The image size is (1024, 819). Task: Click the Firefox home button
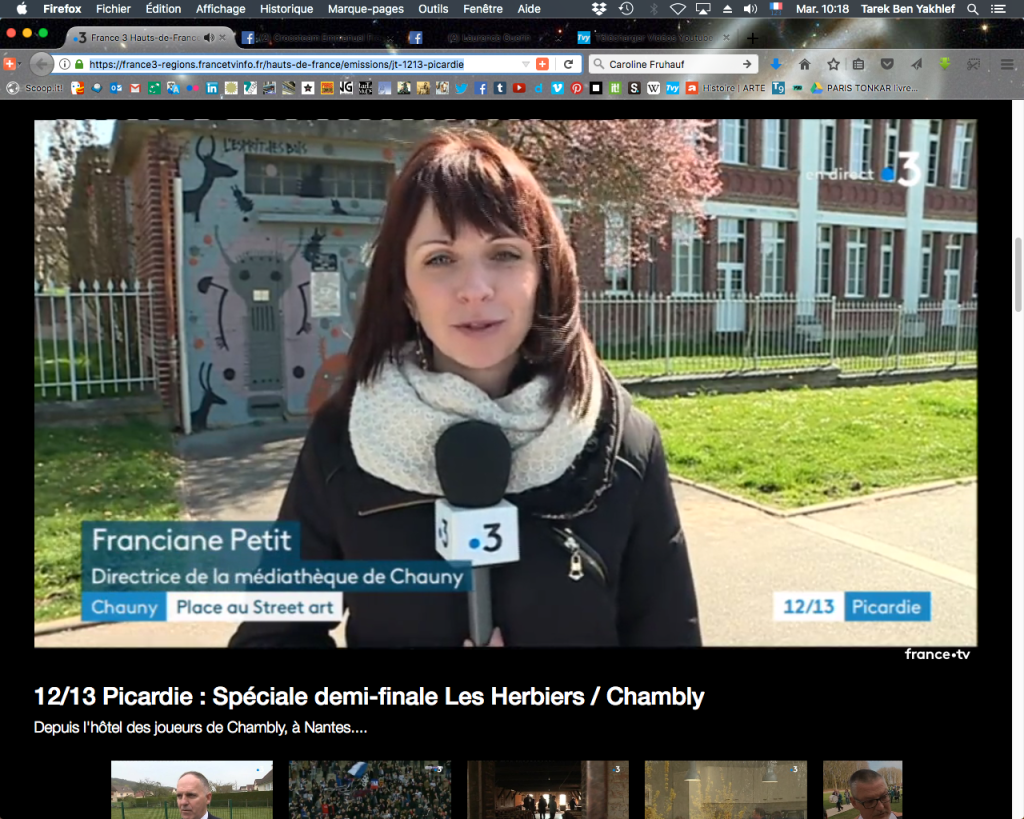point(804,64)
